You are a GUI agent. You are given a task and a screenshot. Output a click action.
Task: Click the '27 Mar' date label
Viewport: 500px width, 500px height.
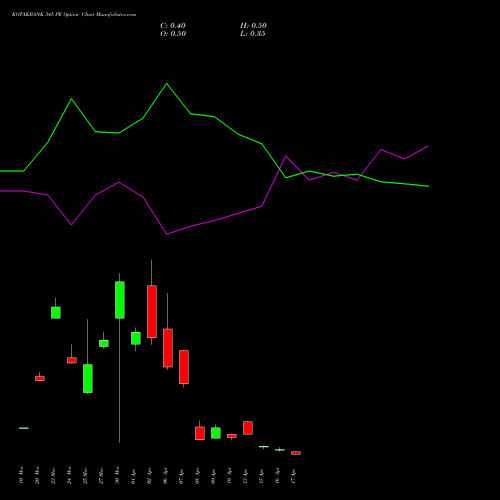pyautogui.click(x=101, y=475)
